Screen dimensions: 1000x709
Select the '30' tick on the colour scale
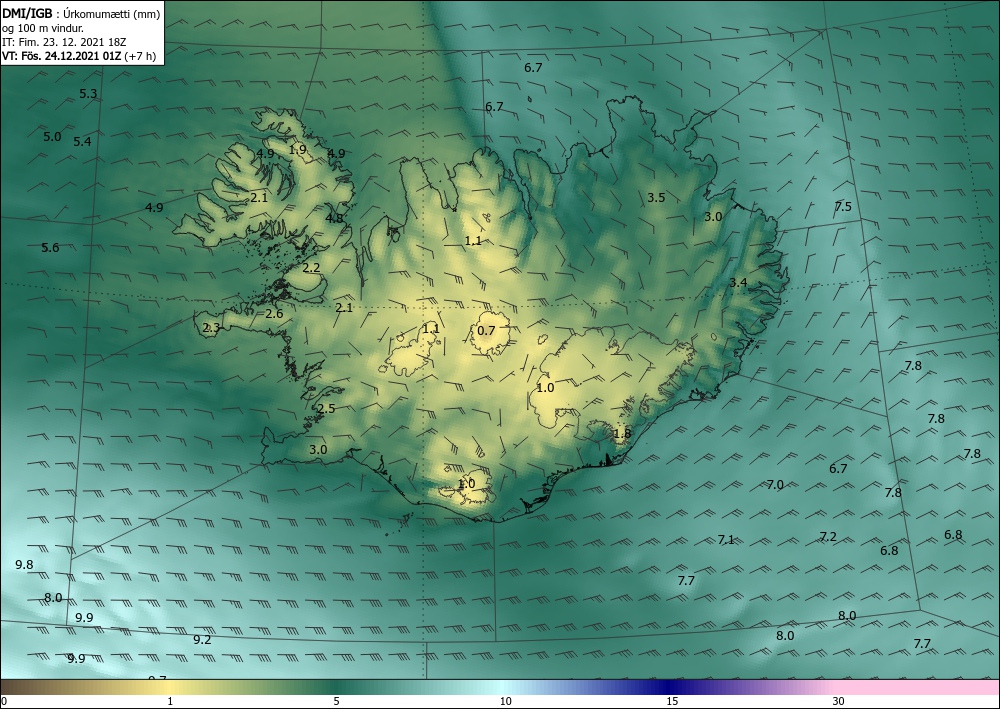pos(839,701)
